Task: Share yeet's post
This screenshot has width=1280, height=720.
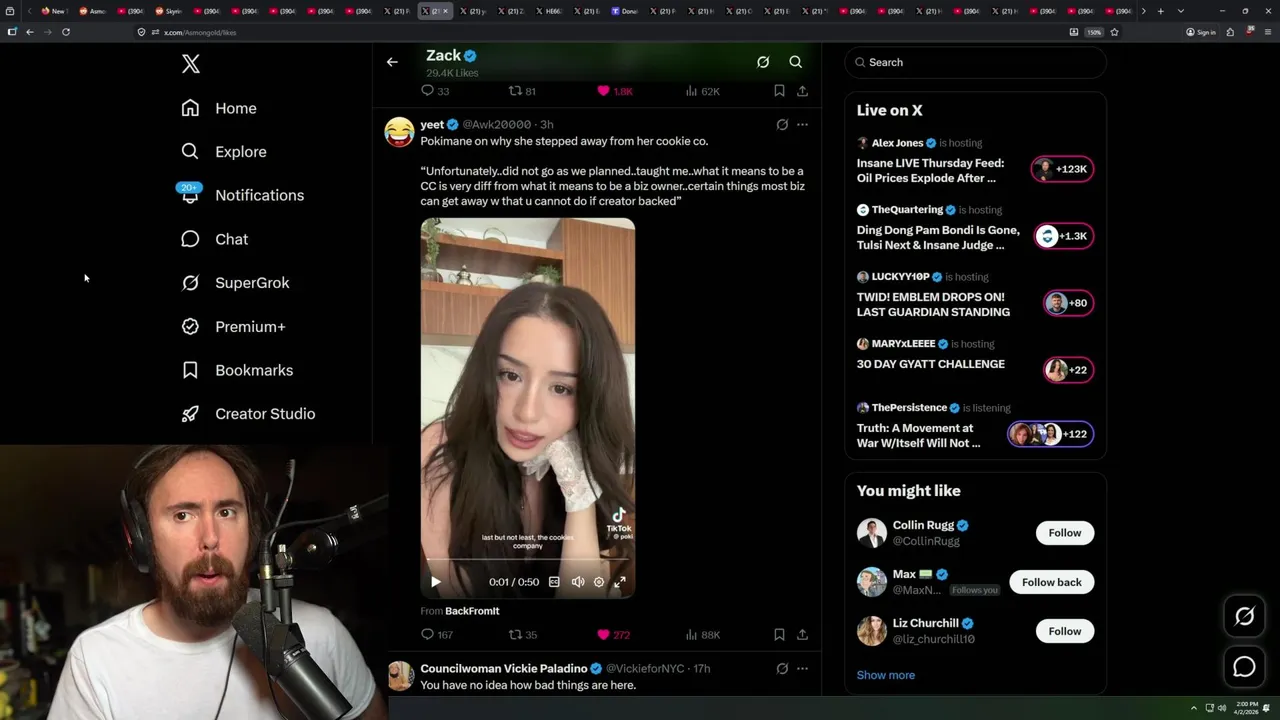Action: click(x=802, y=635)
